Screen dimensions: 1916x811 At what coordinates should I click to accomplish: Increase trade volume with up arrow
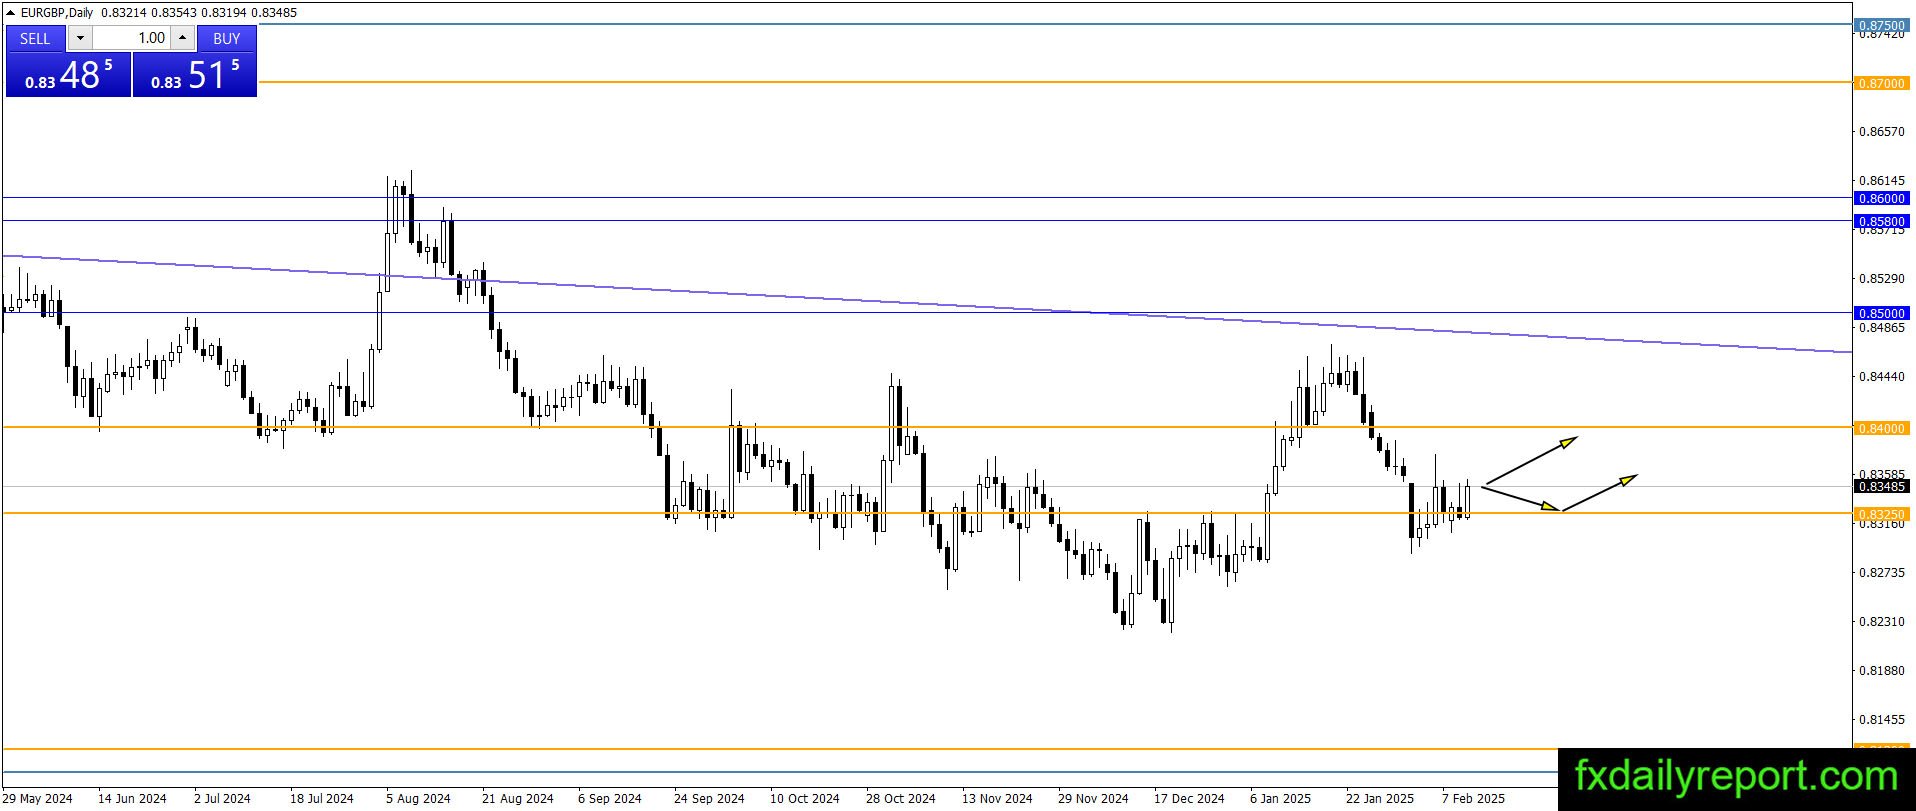pyautogui.click(x=183, y=38)
